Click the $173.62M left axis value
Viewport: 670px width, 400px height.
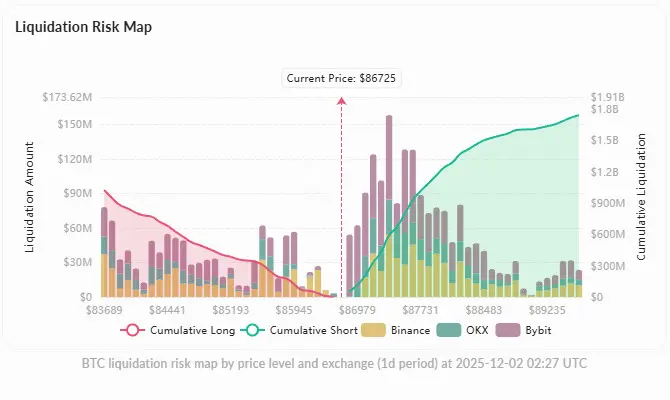[67, 97]
